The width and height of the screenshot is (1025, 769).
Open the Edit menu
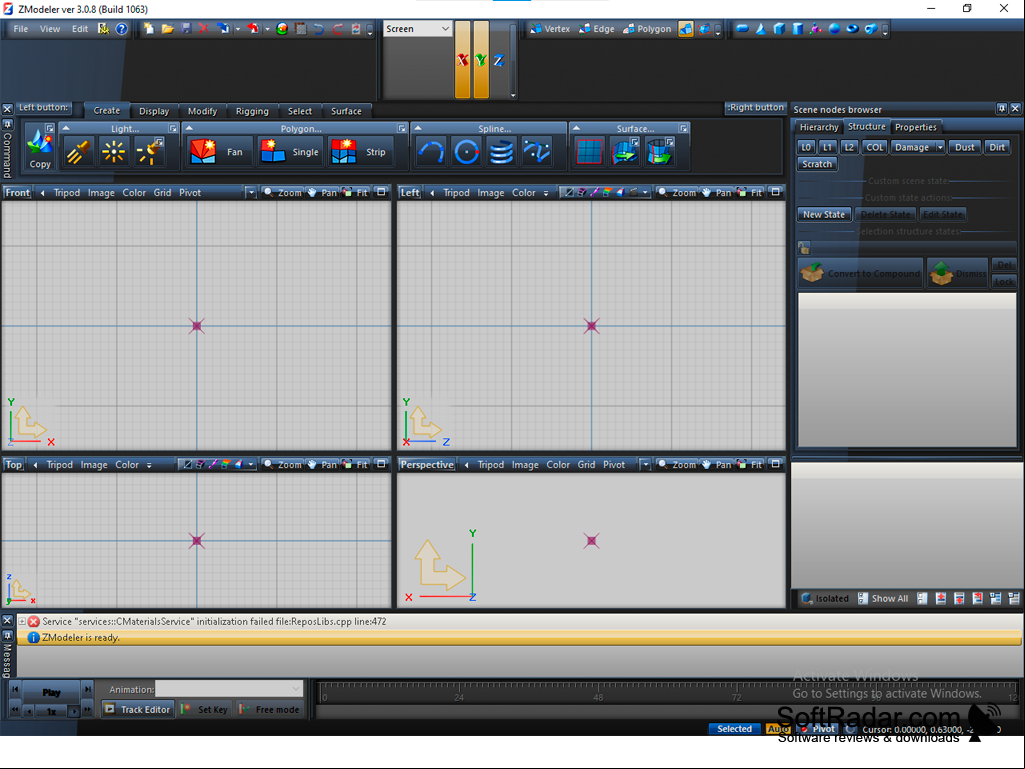click(x=80, y=29)
